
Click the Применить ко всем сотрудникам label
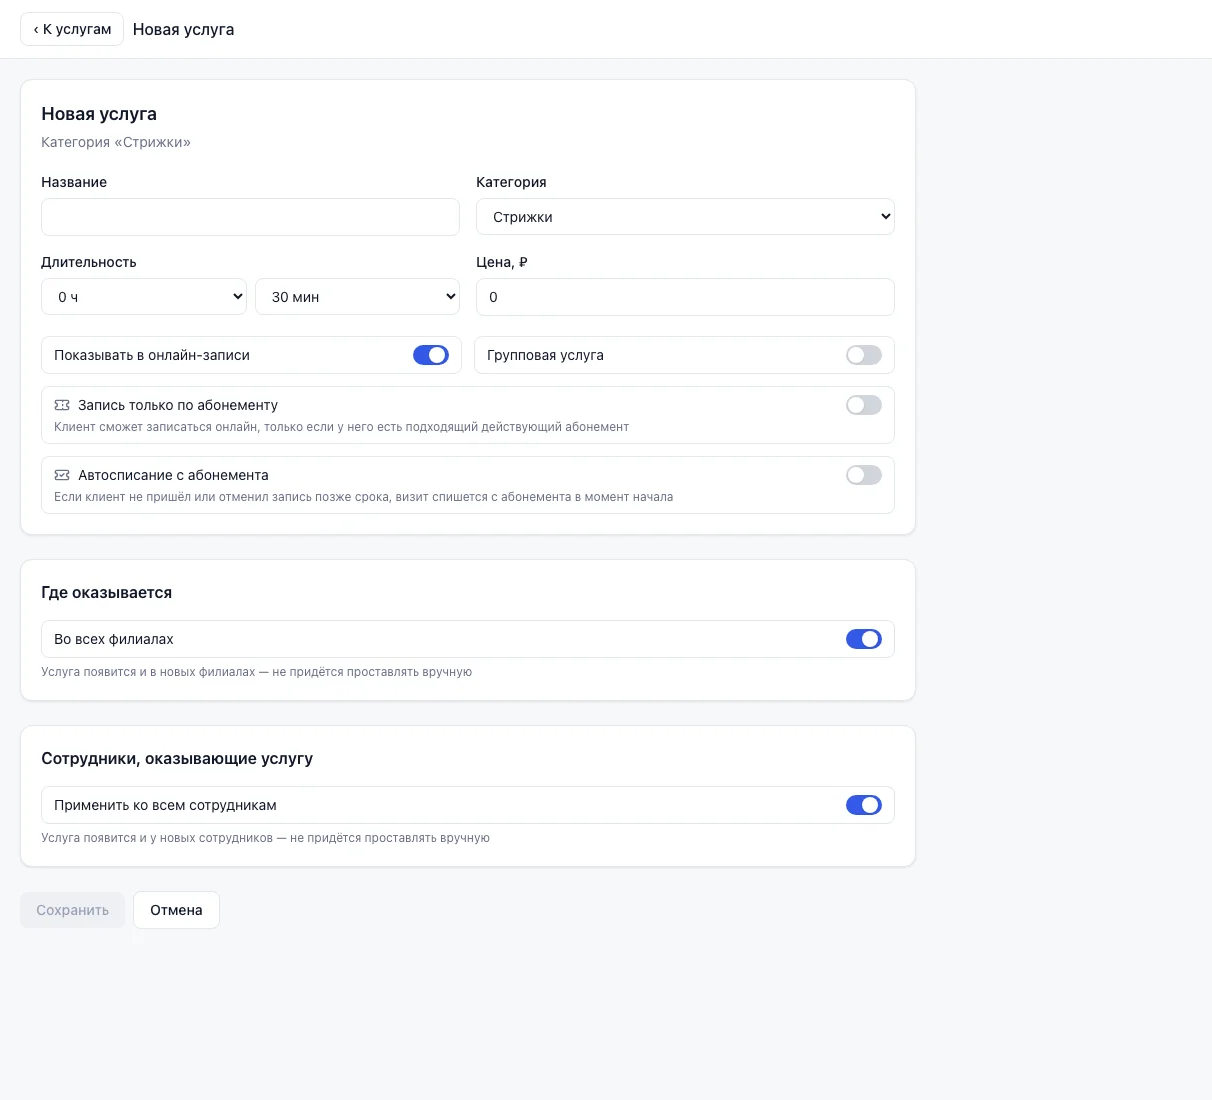[165, 805]
